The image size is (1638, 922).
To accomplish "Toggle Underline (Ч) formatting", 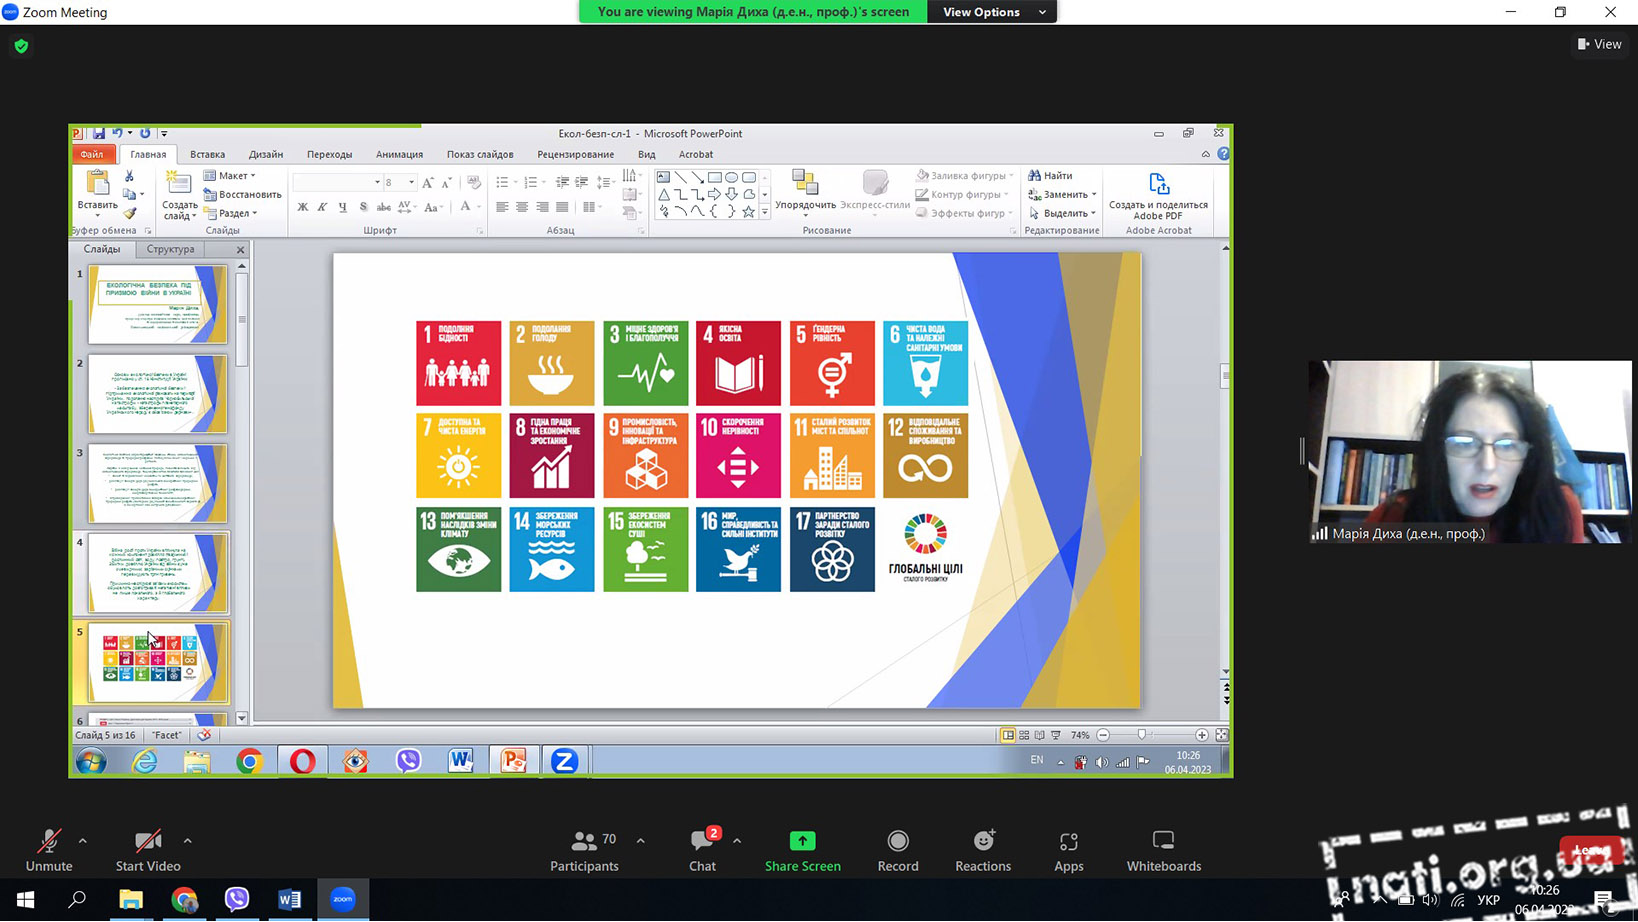I will (343, 207).
